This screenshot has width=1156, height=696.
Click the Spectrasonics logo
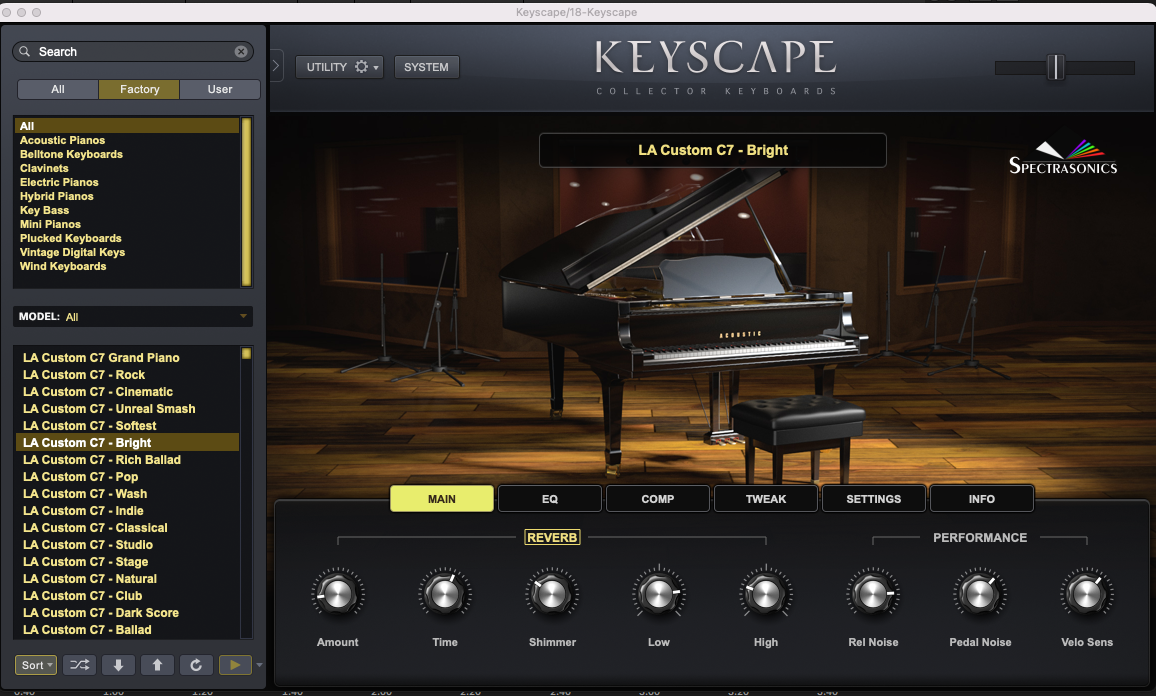pos(1062,158)
